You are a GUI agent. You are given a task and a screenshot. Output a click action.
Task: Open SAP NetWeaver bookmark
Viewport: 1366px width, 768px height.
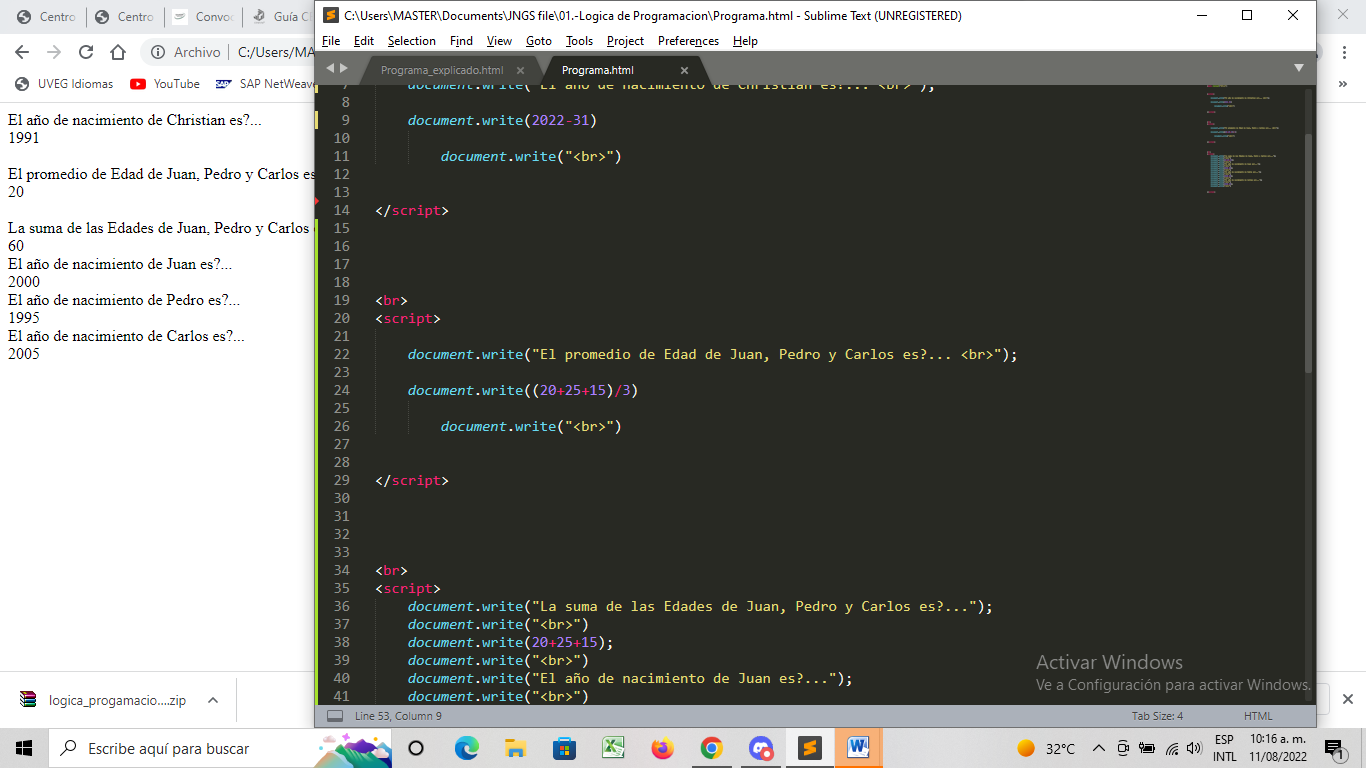click(x=264, y=84)
